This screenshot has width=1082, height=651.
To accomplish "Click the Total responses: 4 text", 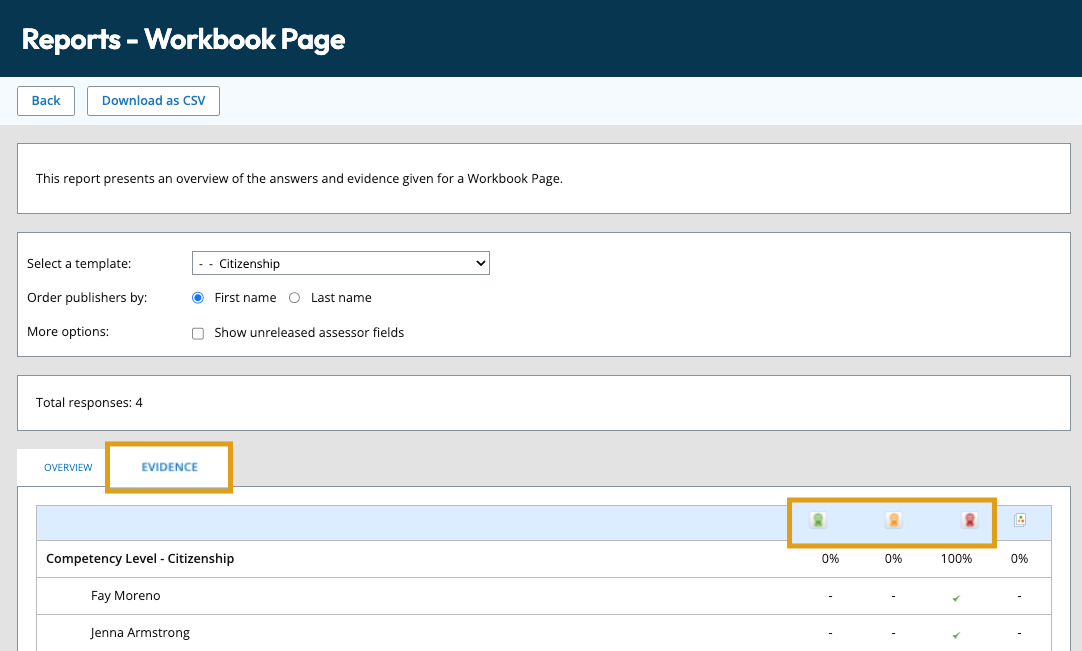I will (x=89, y=403).
